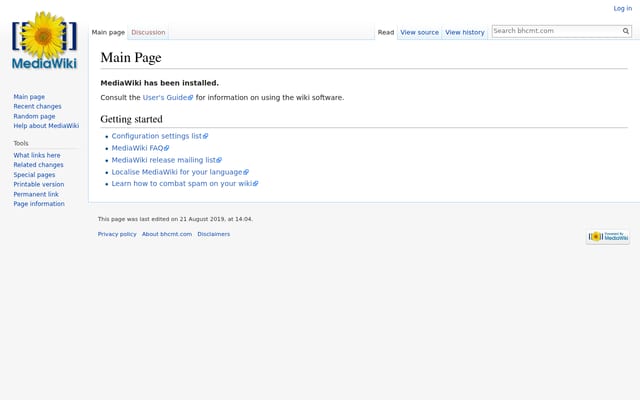This screenshot has height=400, width=640.
Task: Click the search magnifying glass icon
Action: coord(626,31)
